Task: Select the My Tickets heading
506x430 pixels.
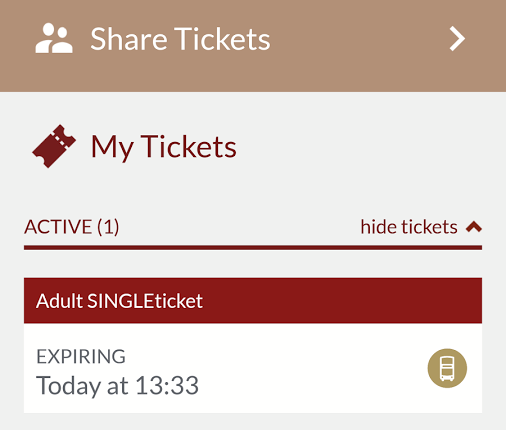Action: [164, 147]
